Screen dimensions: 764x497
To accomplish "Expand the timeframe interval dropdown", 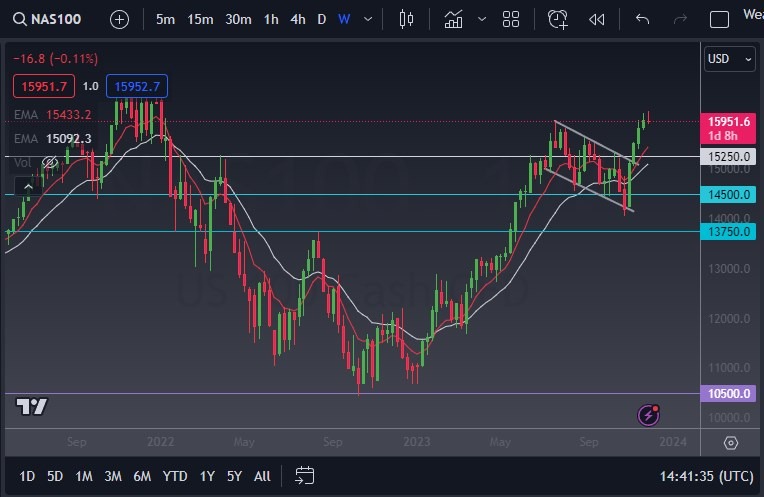I will pos(368,19).
